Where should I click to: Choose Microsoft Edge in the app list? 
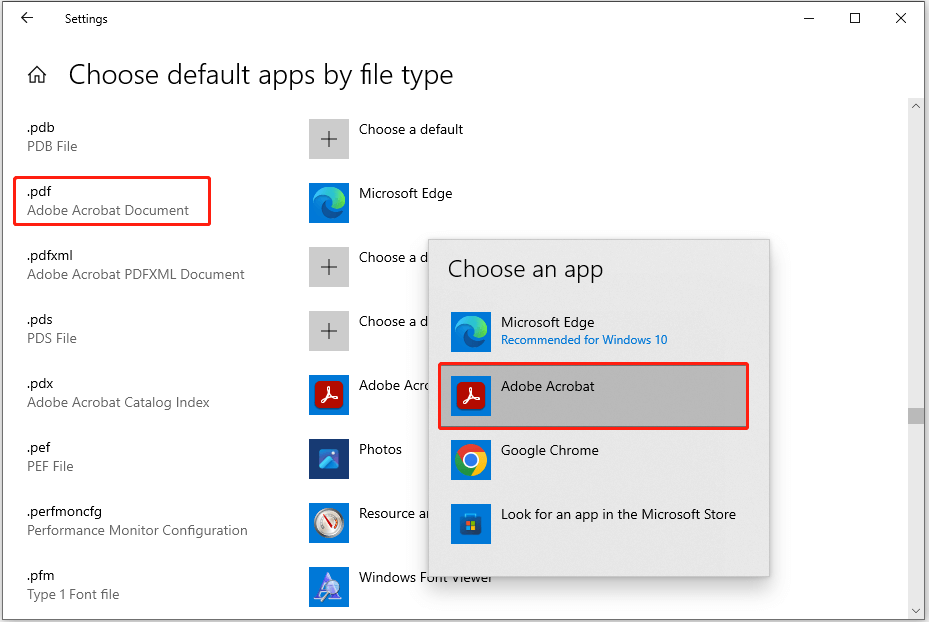point(594,332)
